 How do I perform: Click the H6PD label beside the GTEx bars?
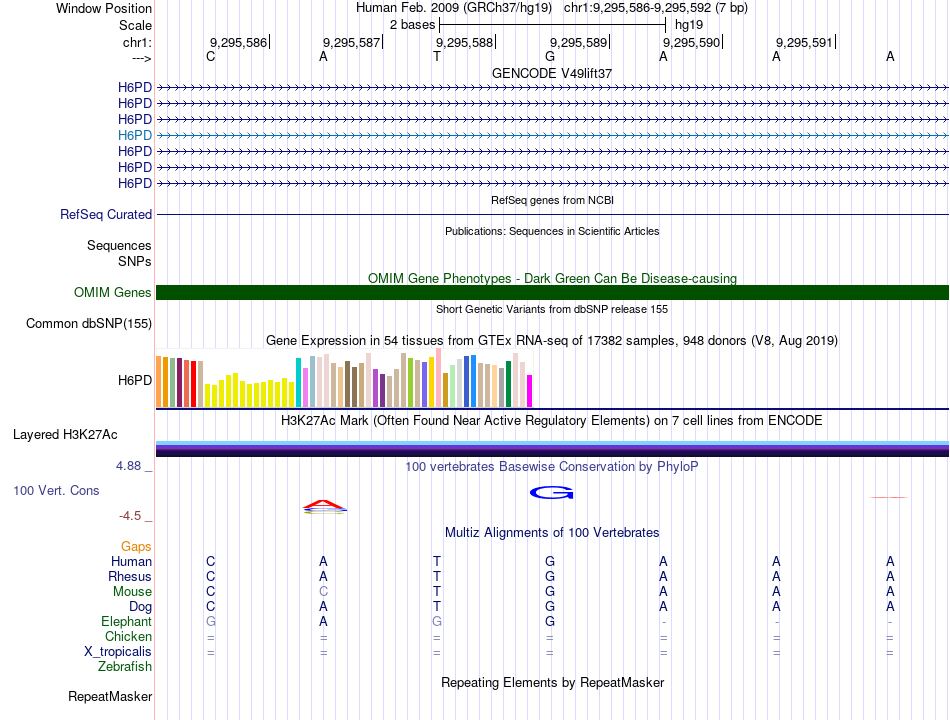135,381
